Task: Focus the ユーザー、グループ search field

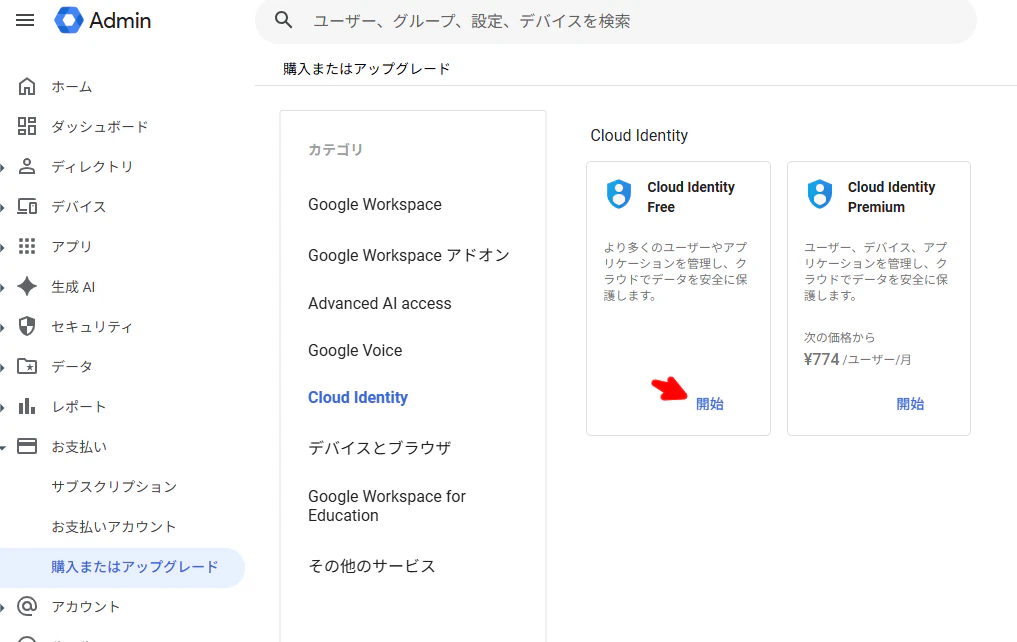Action: click(x=616, y=21)
